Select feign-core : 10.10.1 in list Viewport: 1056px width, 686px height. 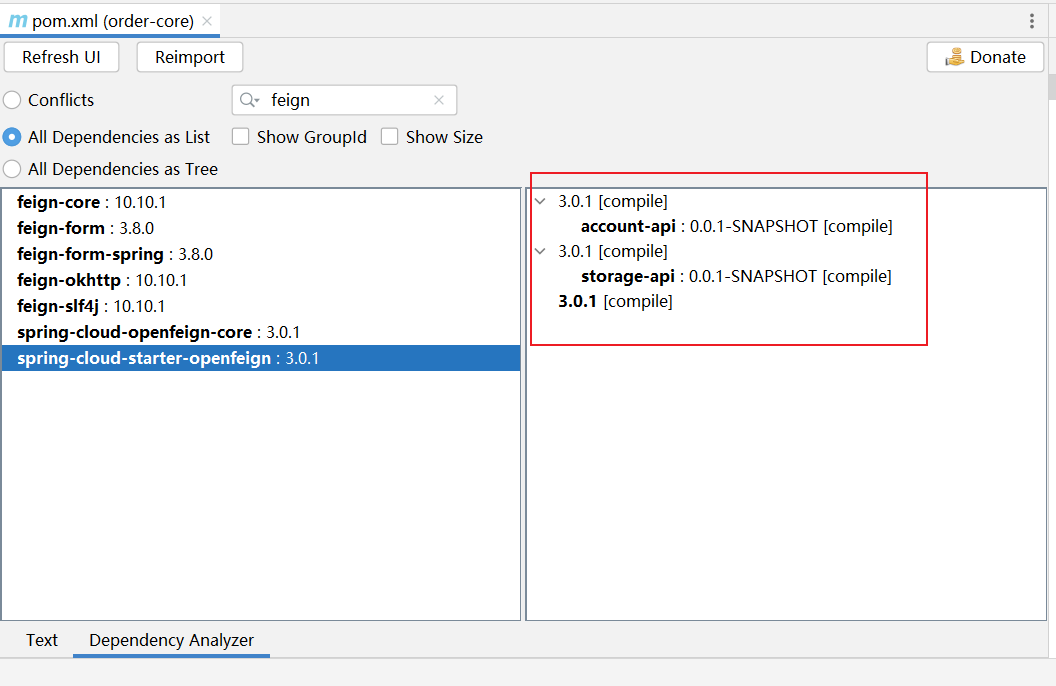tap(261, 202)
